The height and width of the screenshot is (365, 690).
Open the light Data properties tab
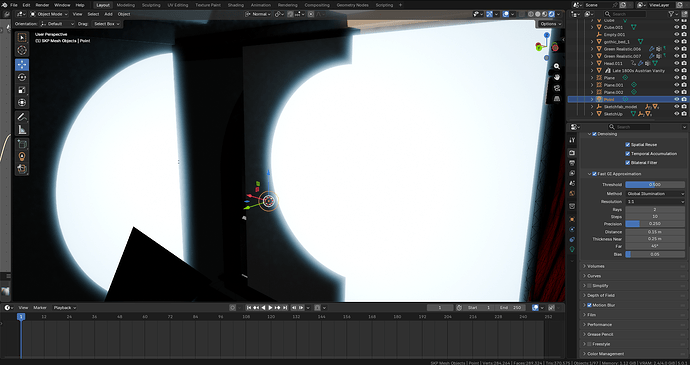point(572,250)
